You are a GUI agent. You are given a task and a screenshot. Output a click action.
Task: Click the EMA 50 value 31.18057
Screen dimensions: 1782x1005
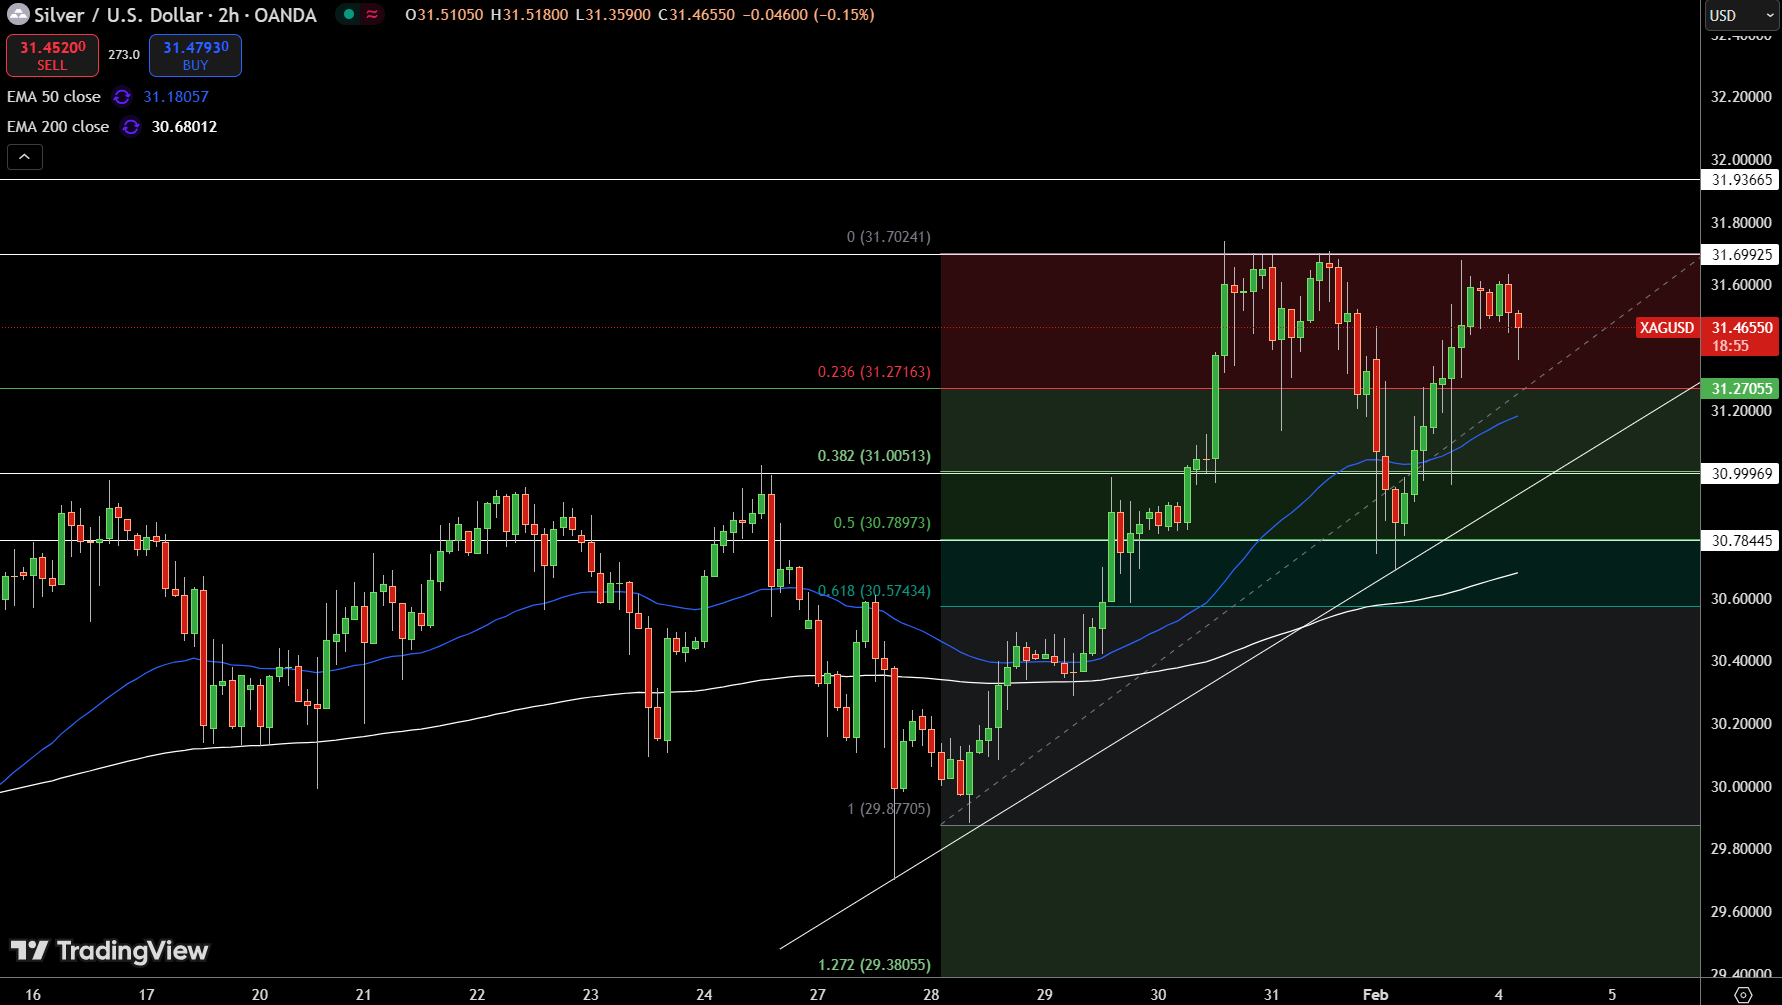(x=176, y=97)
